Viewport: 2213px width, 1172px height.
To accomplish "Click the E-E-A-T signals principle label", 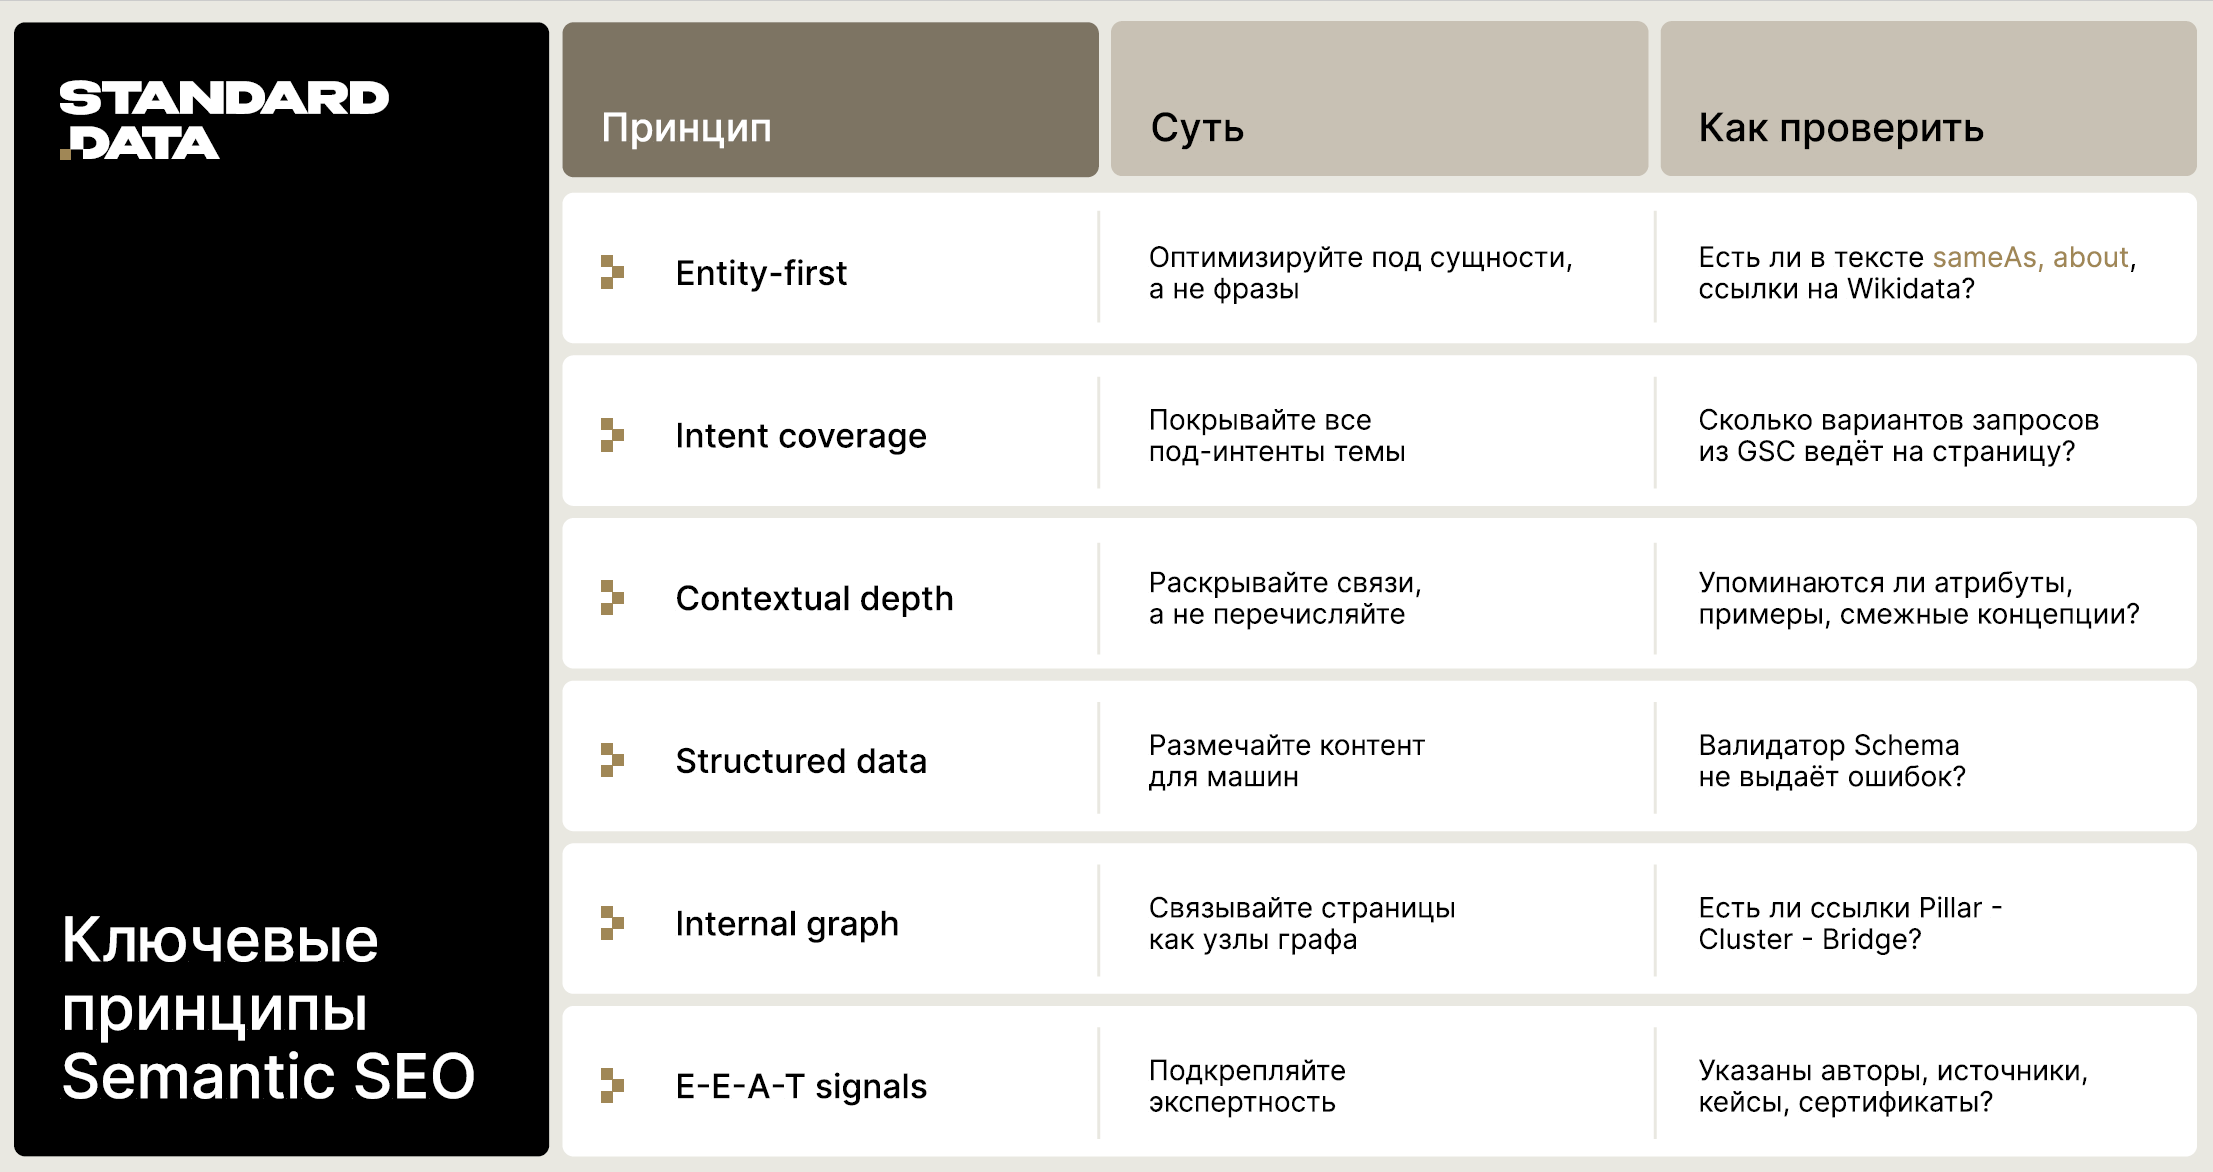I will 801,1086.
